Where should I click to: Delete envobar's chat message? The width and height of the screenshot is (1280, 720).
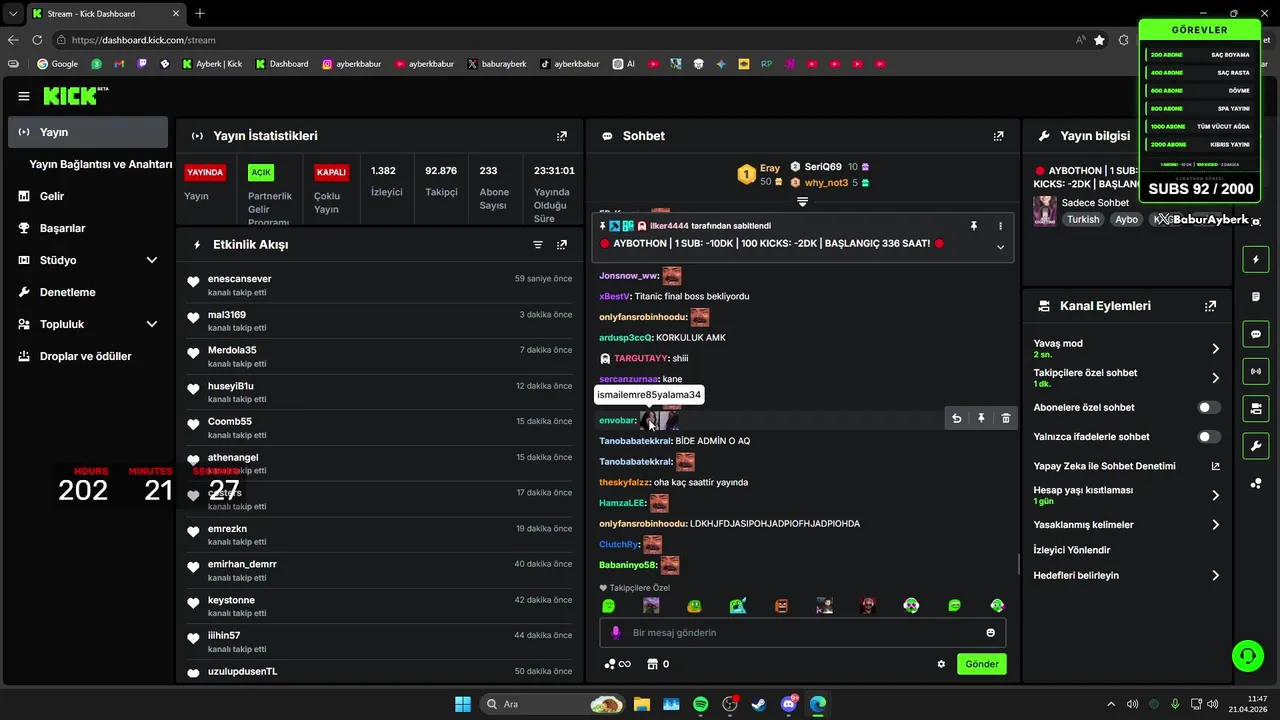1006,418
